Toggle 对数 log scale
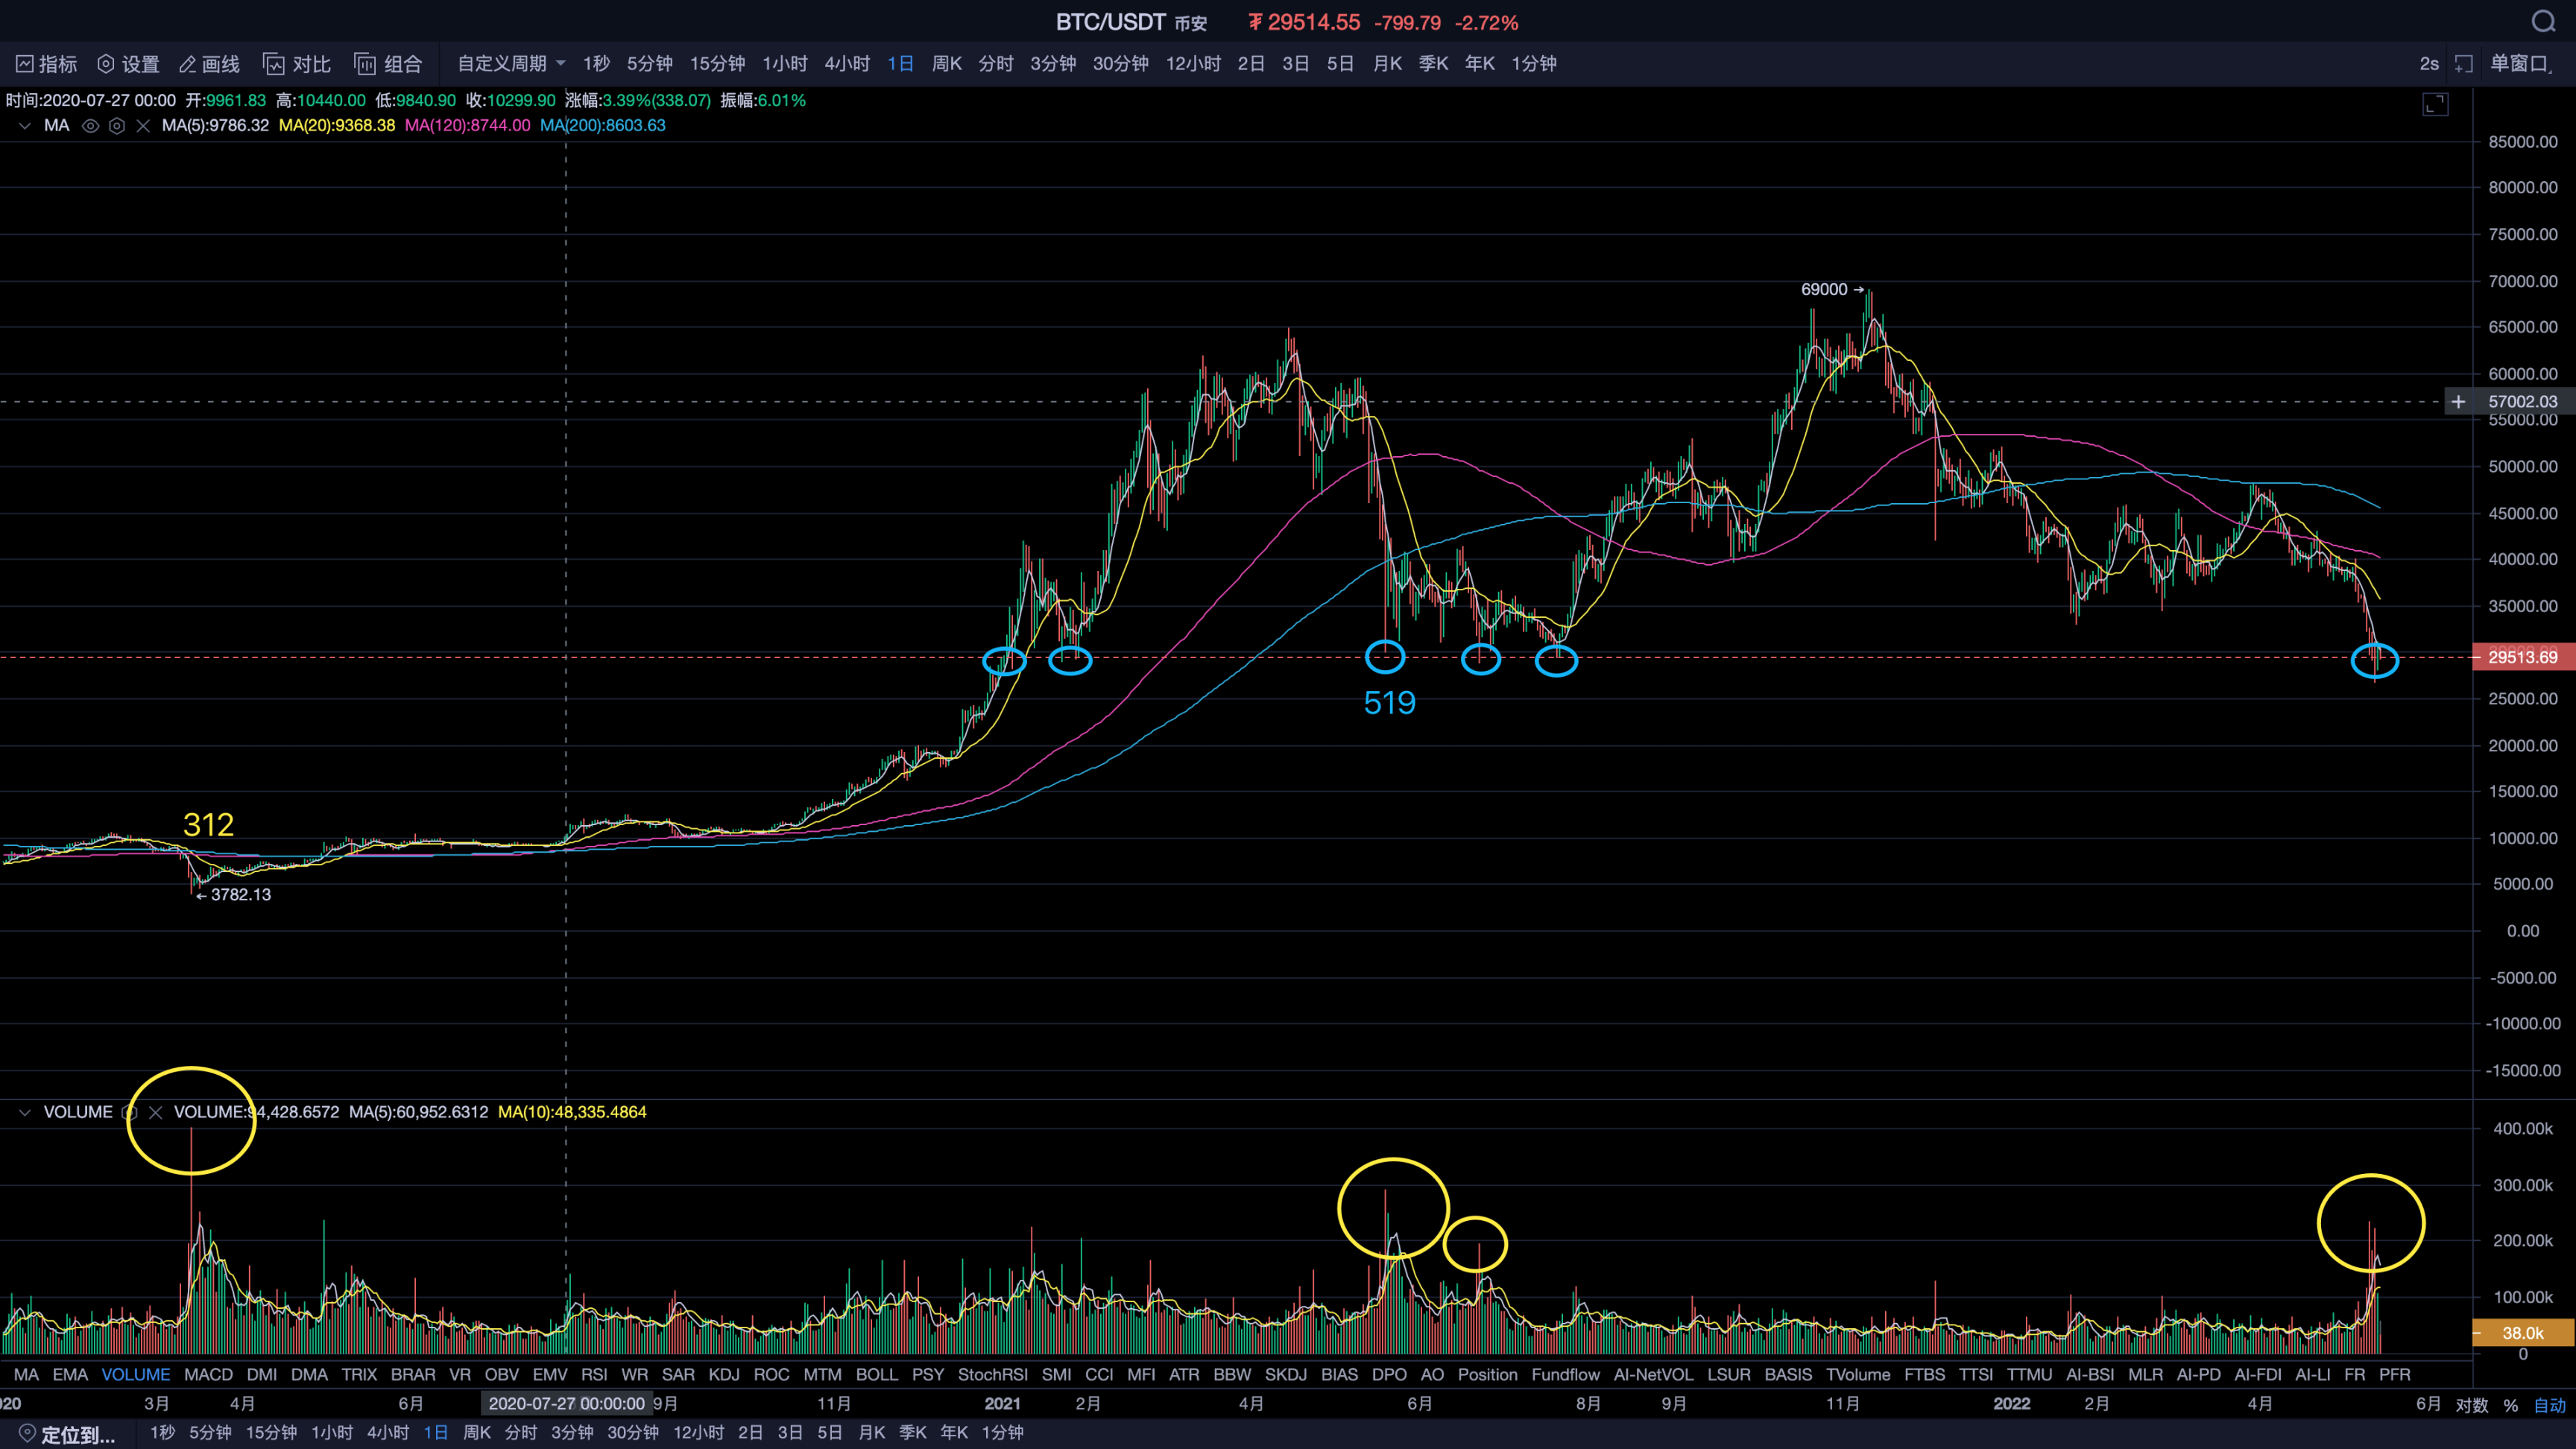2576x1449 pixels. coord(2471,1405)
